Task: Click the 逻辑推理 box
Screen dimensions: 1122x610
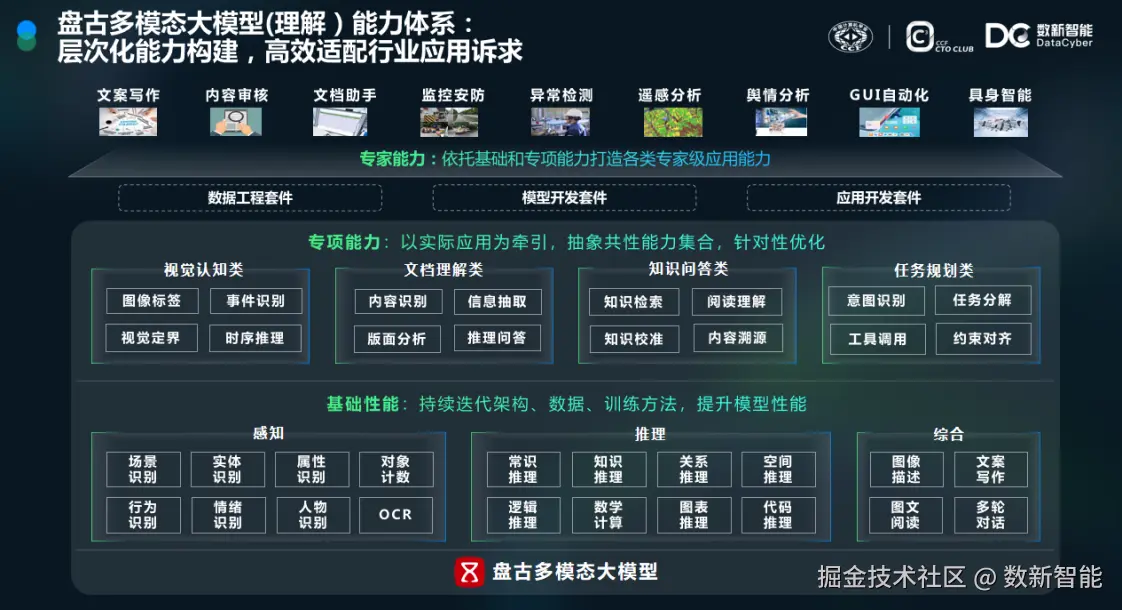Action: pyautogui.click(x=523, y=515)
